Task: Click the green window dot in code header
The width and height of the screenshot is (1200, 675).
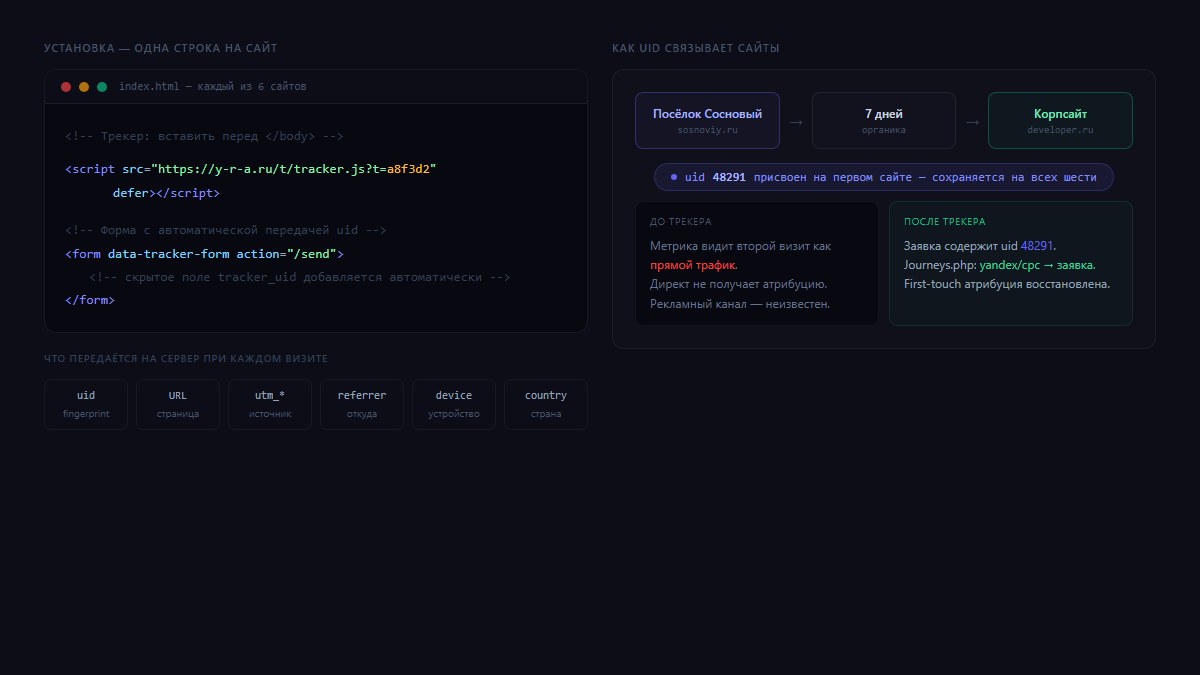Action: pos(102,87)
